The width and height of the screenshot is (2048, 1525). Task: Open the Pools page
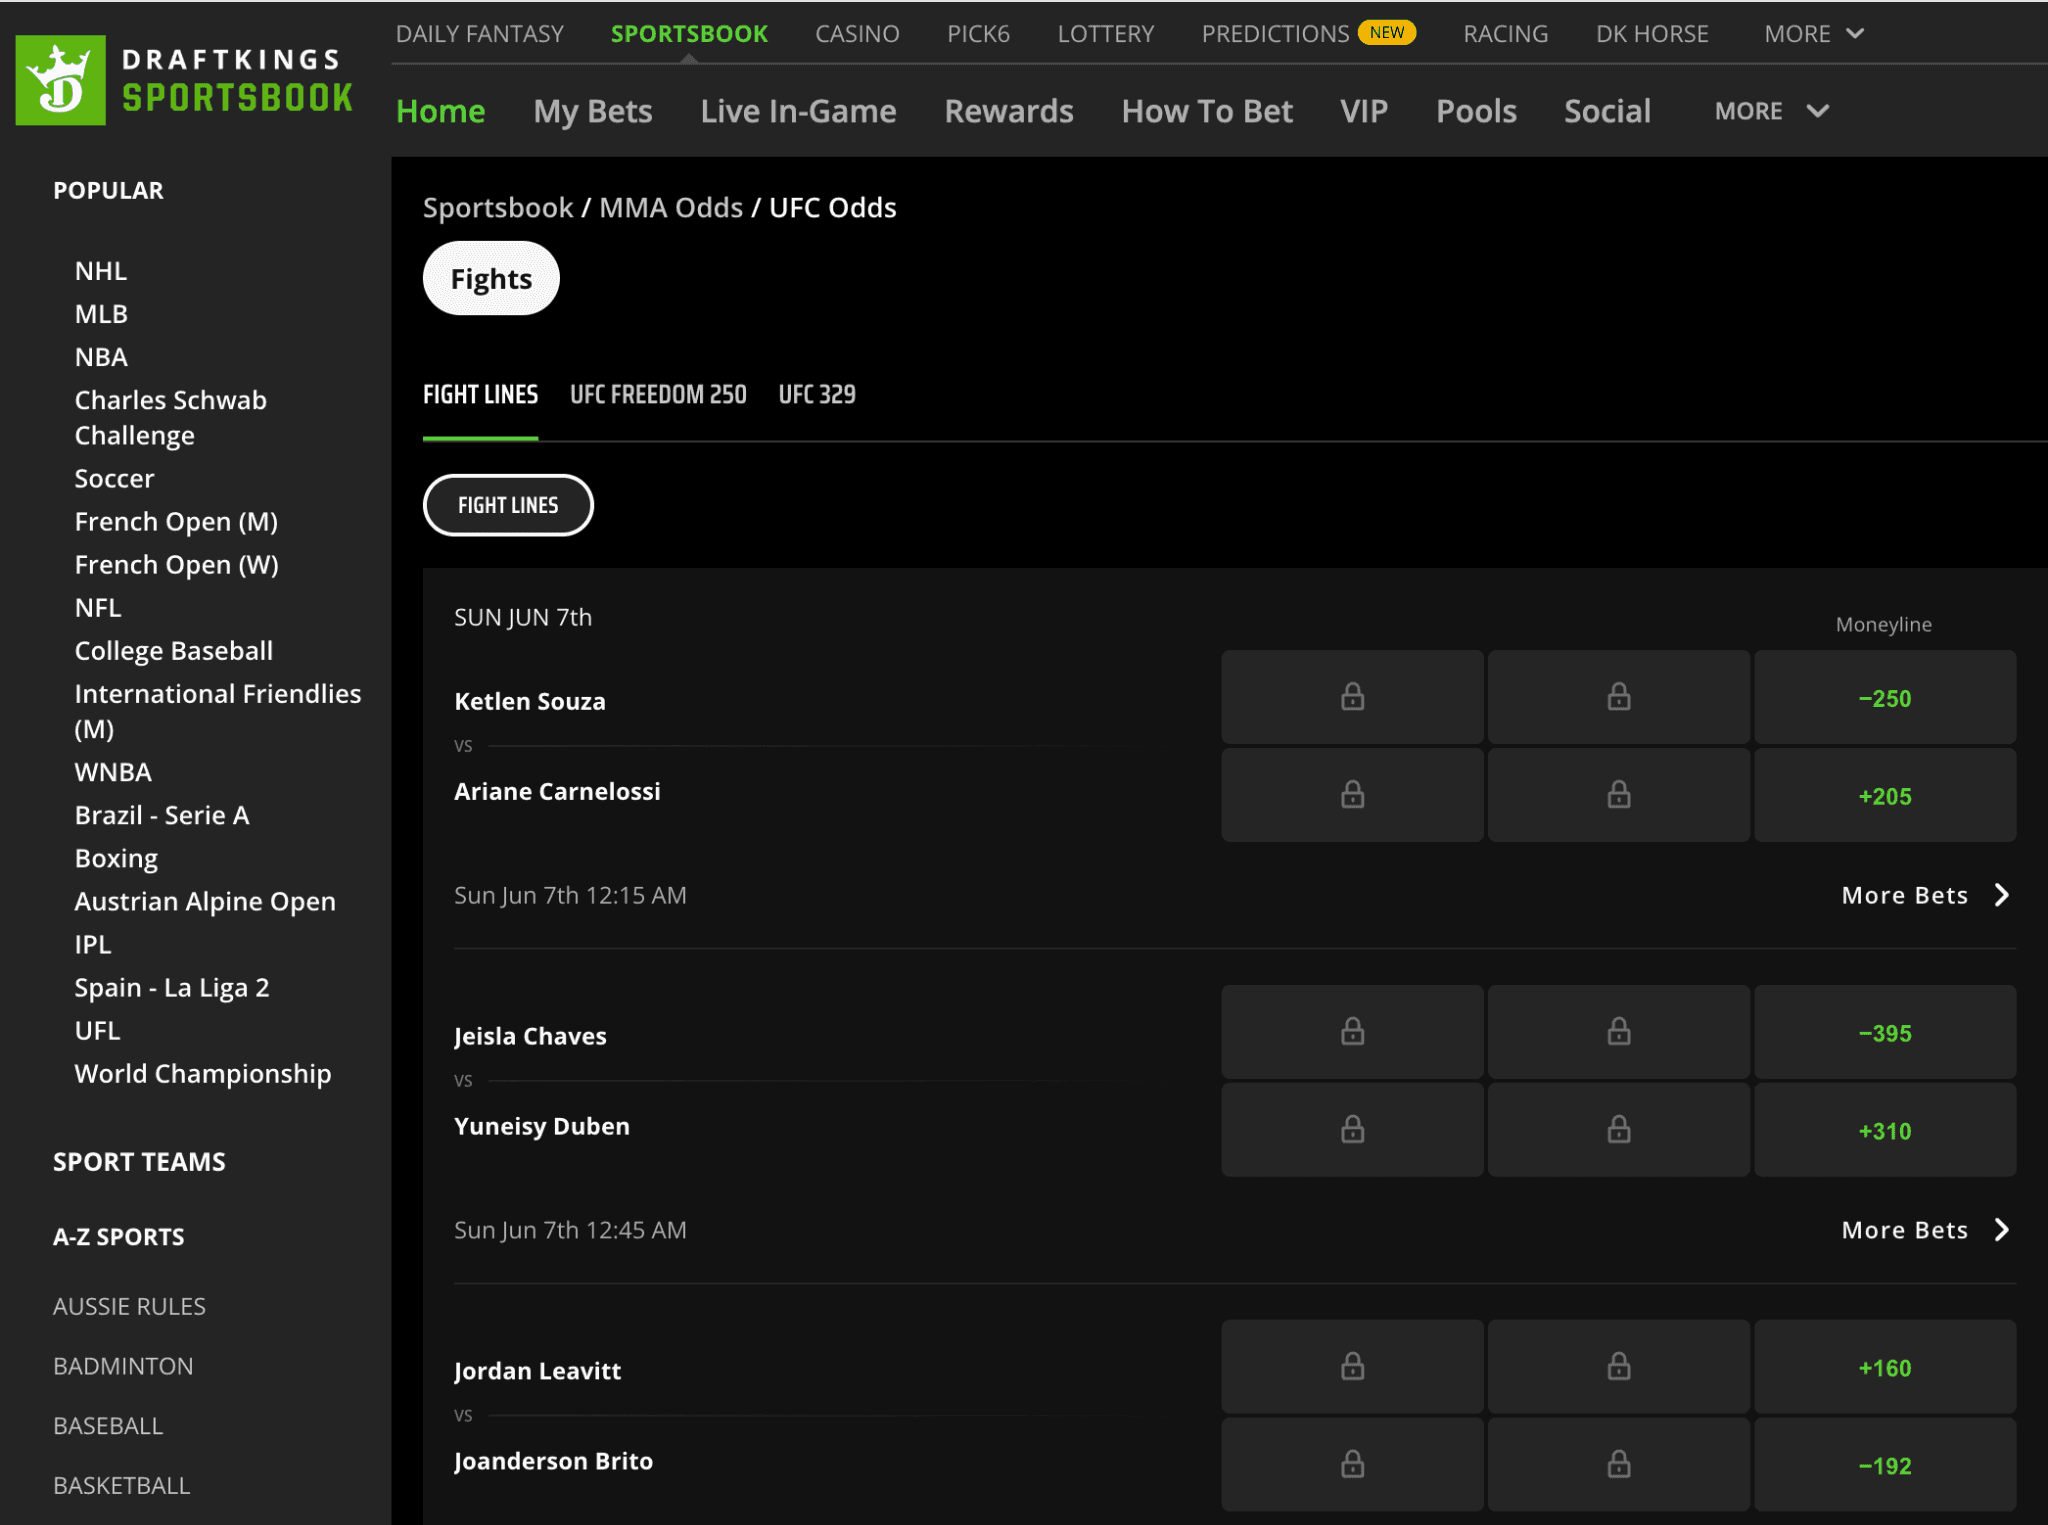click(1476, 111)
